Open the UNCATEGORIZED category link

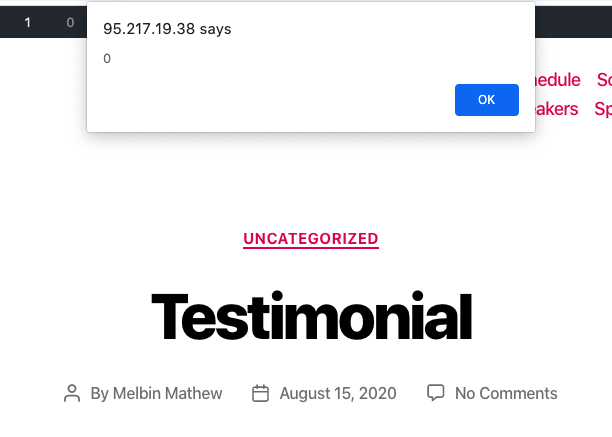pos(311,239)
